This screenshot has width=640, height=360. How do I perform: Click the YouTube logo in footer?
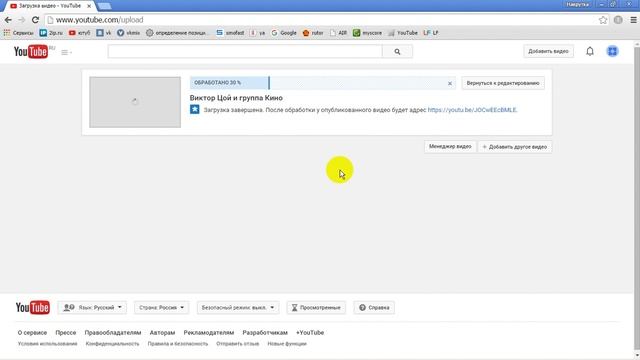point(33,307)
